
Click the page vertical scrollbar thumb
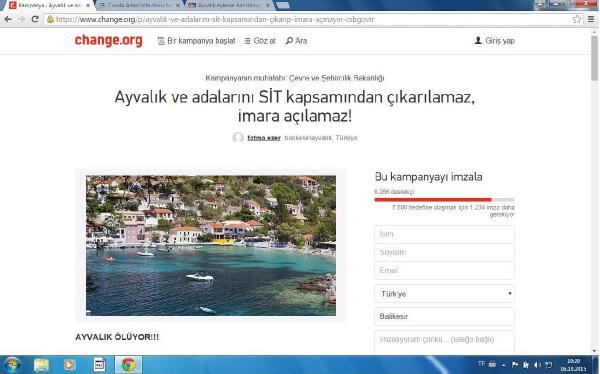click(594, 57)
